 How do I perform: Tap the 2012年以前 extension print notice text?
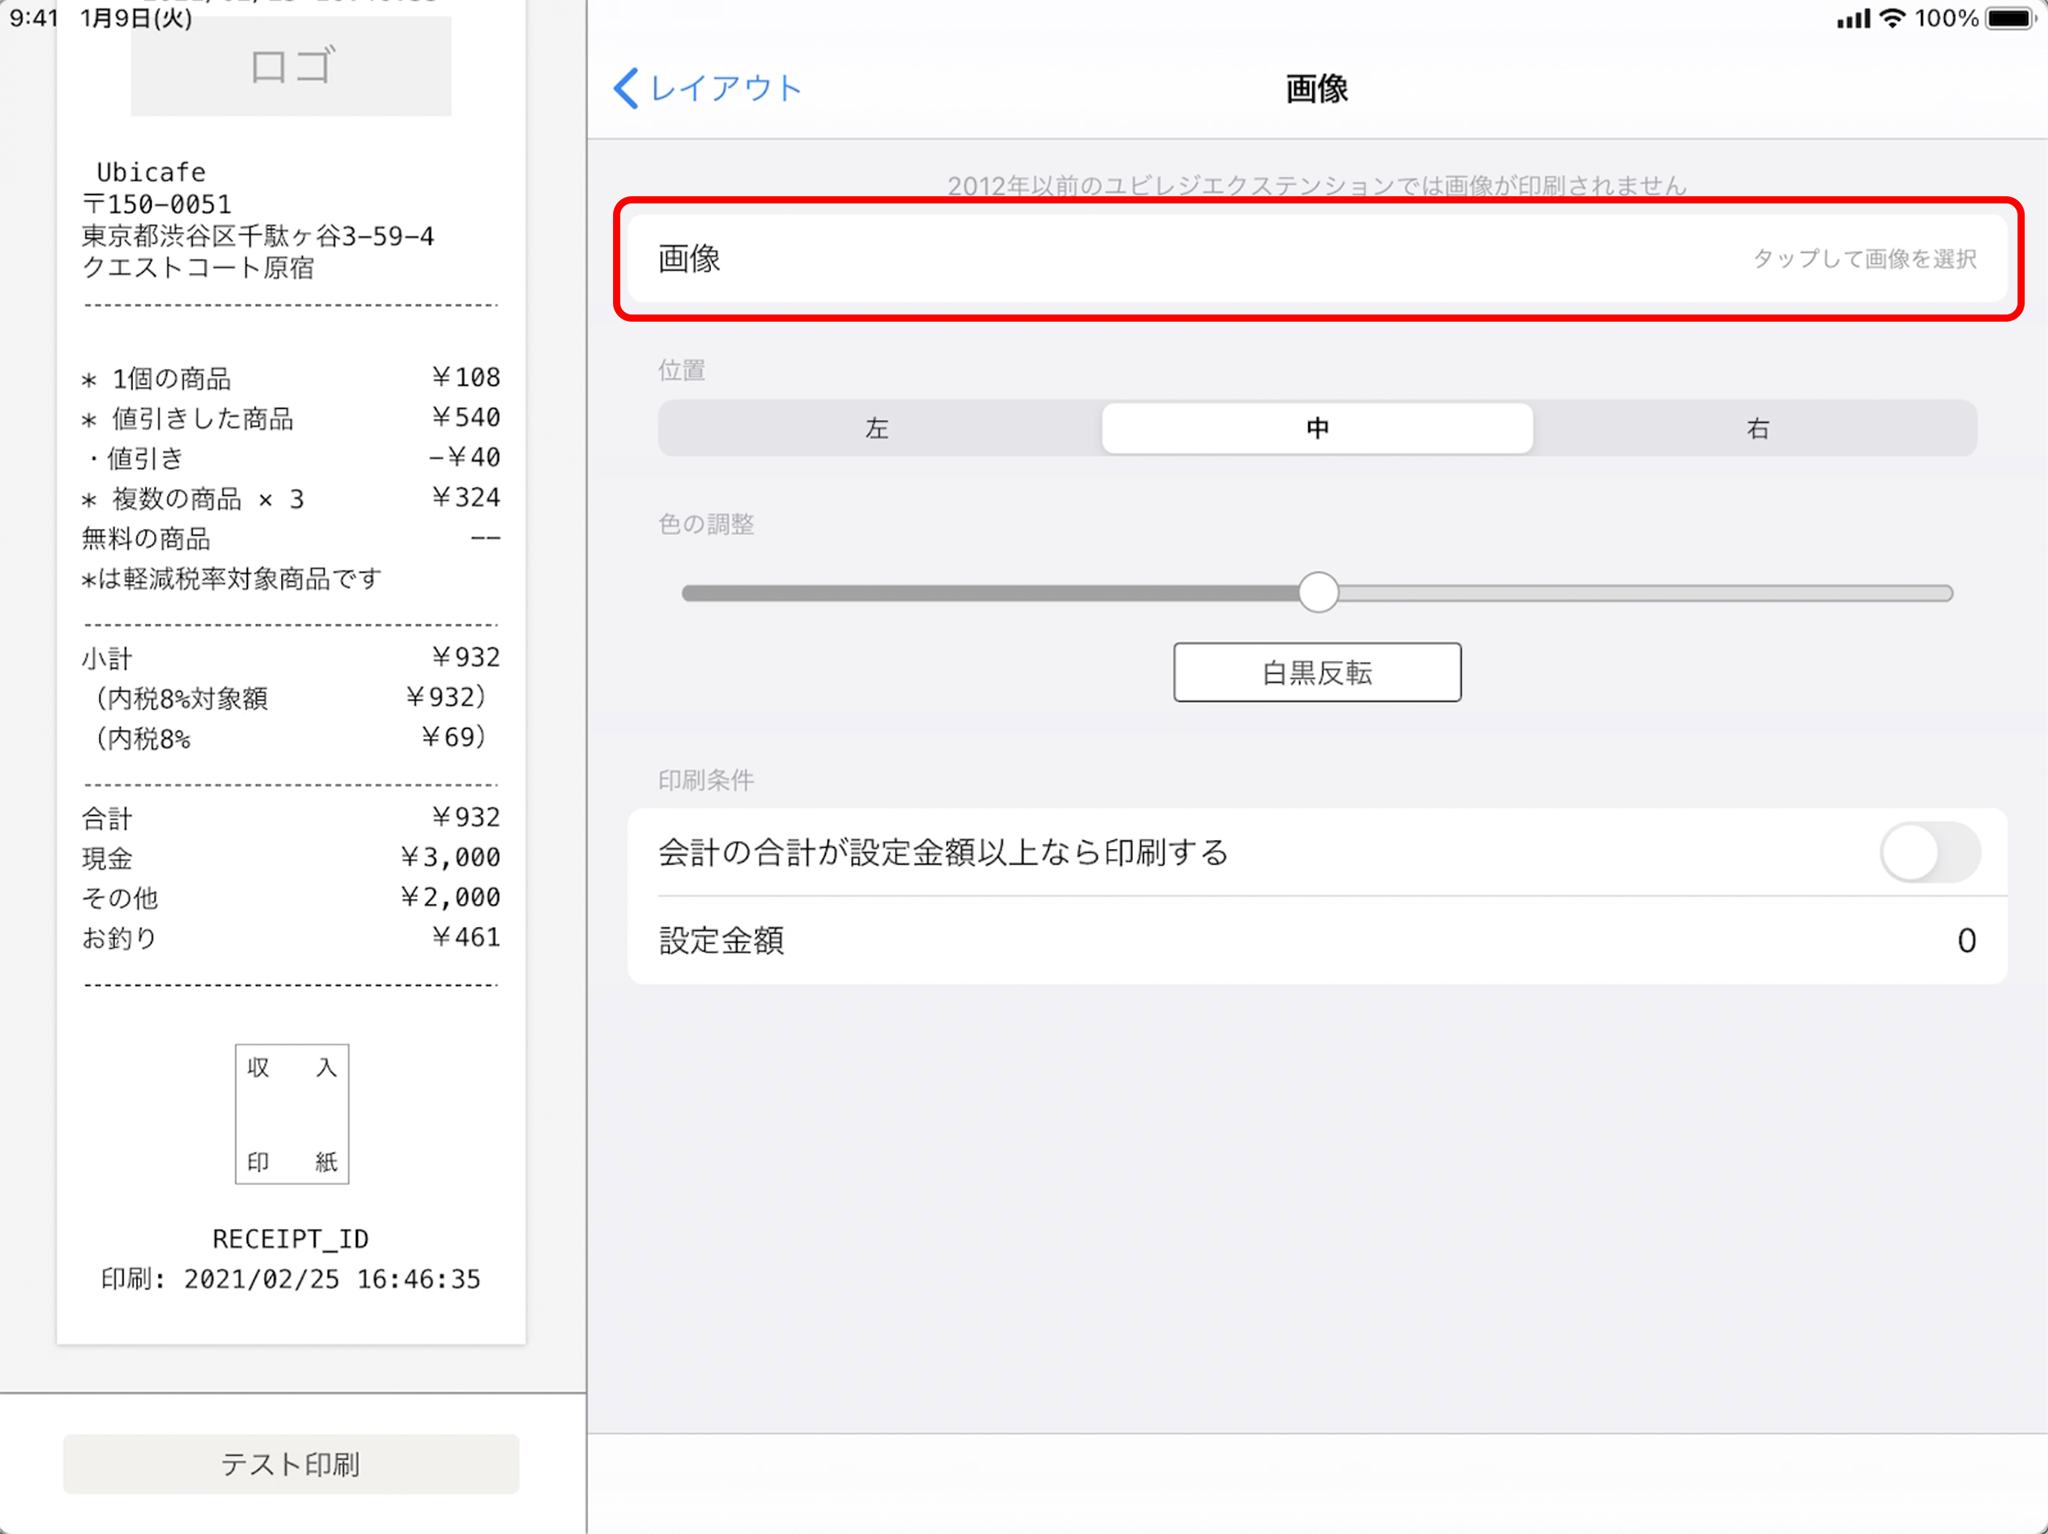[1317, 186]
